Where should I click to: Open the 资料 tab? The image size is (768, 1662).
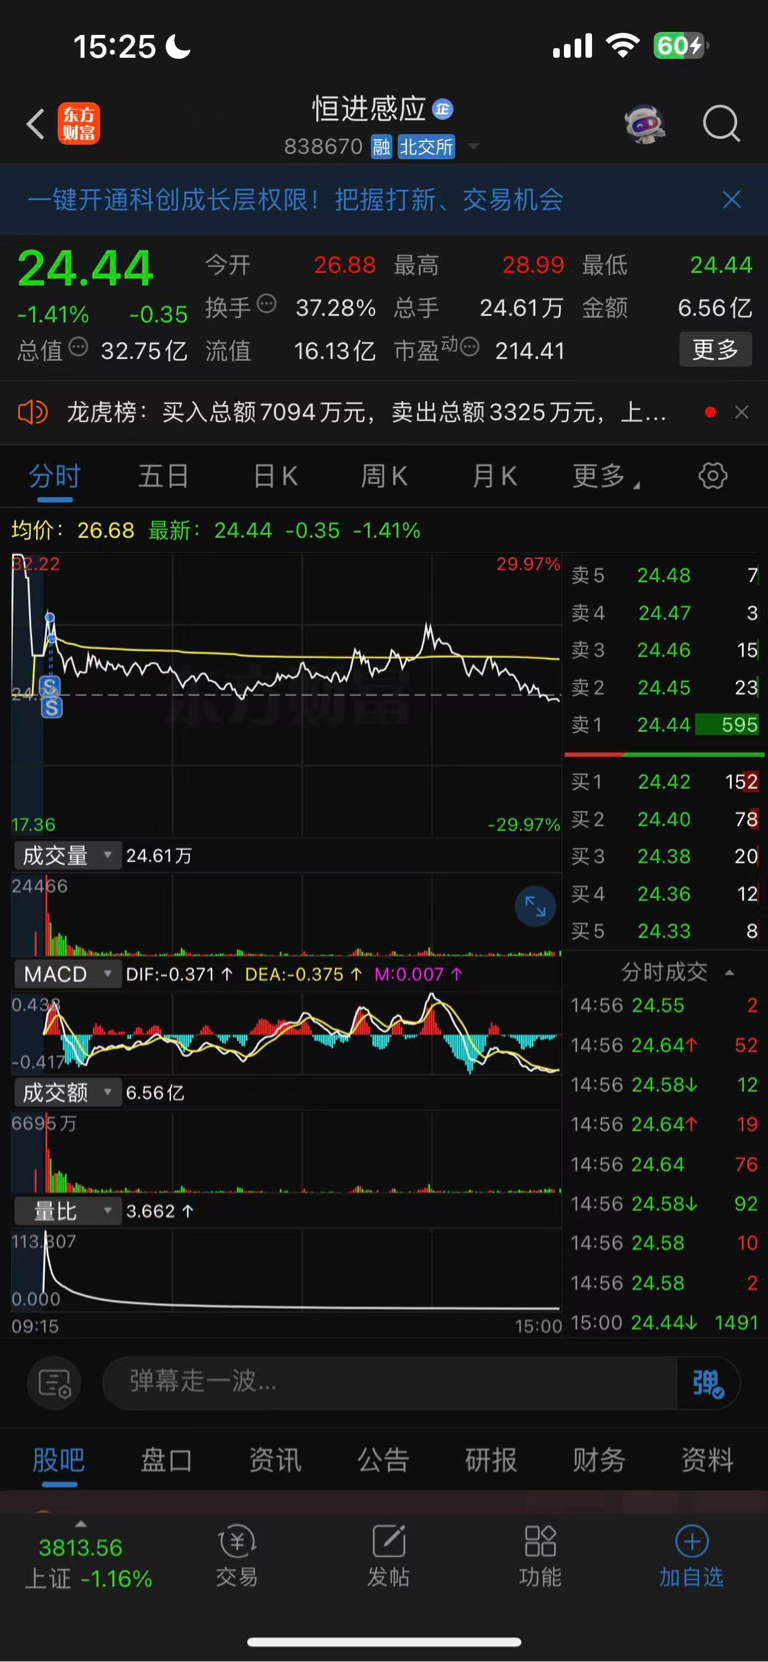coord(707,1460)
